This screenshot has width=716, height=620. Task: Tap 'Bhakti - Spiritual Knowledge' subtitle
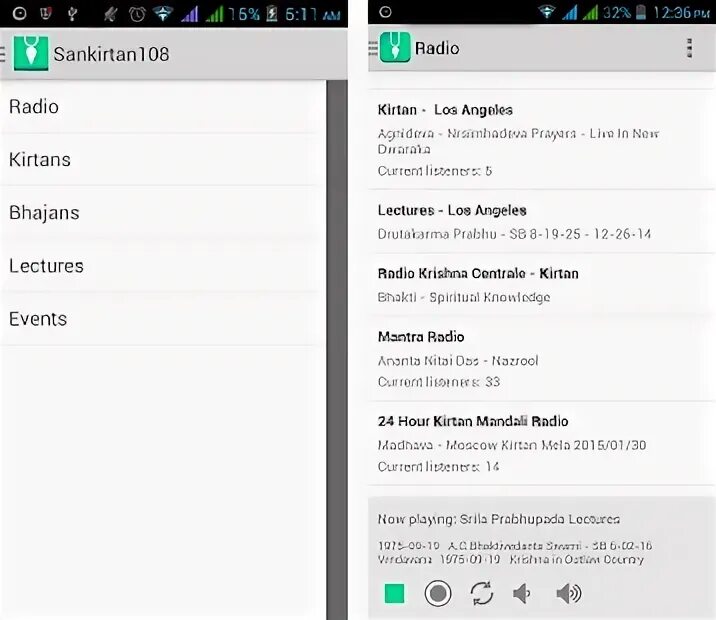(x=464, y=297)
